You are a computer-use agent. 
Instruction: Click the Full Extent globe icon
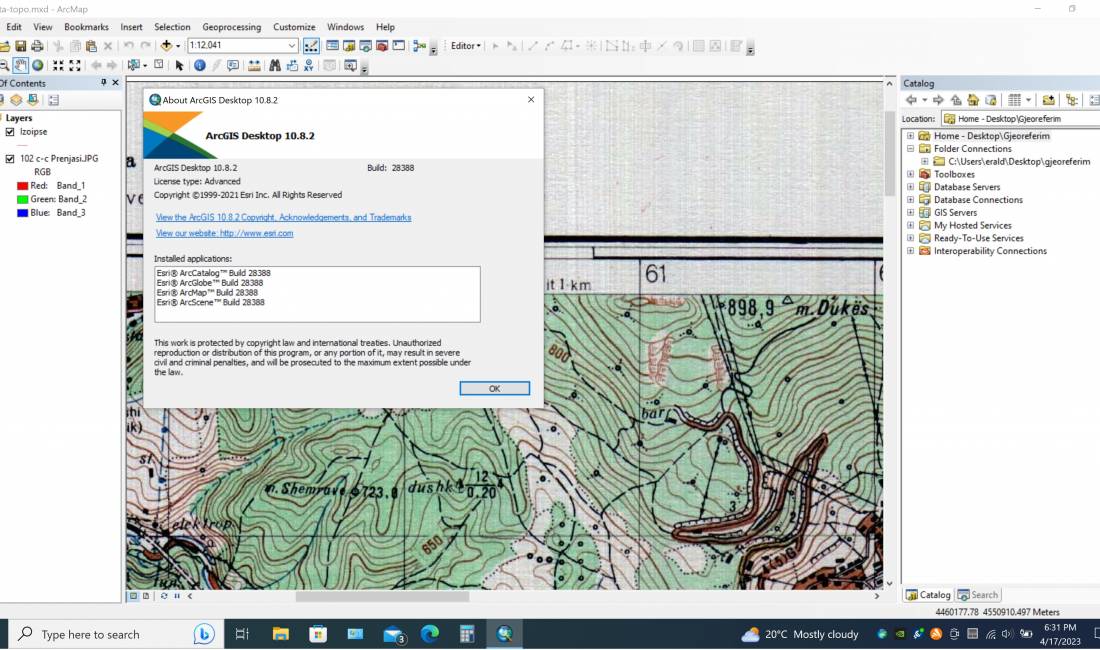pos(38,65)
